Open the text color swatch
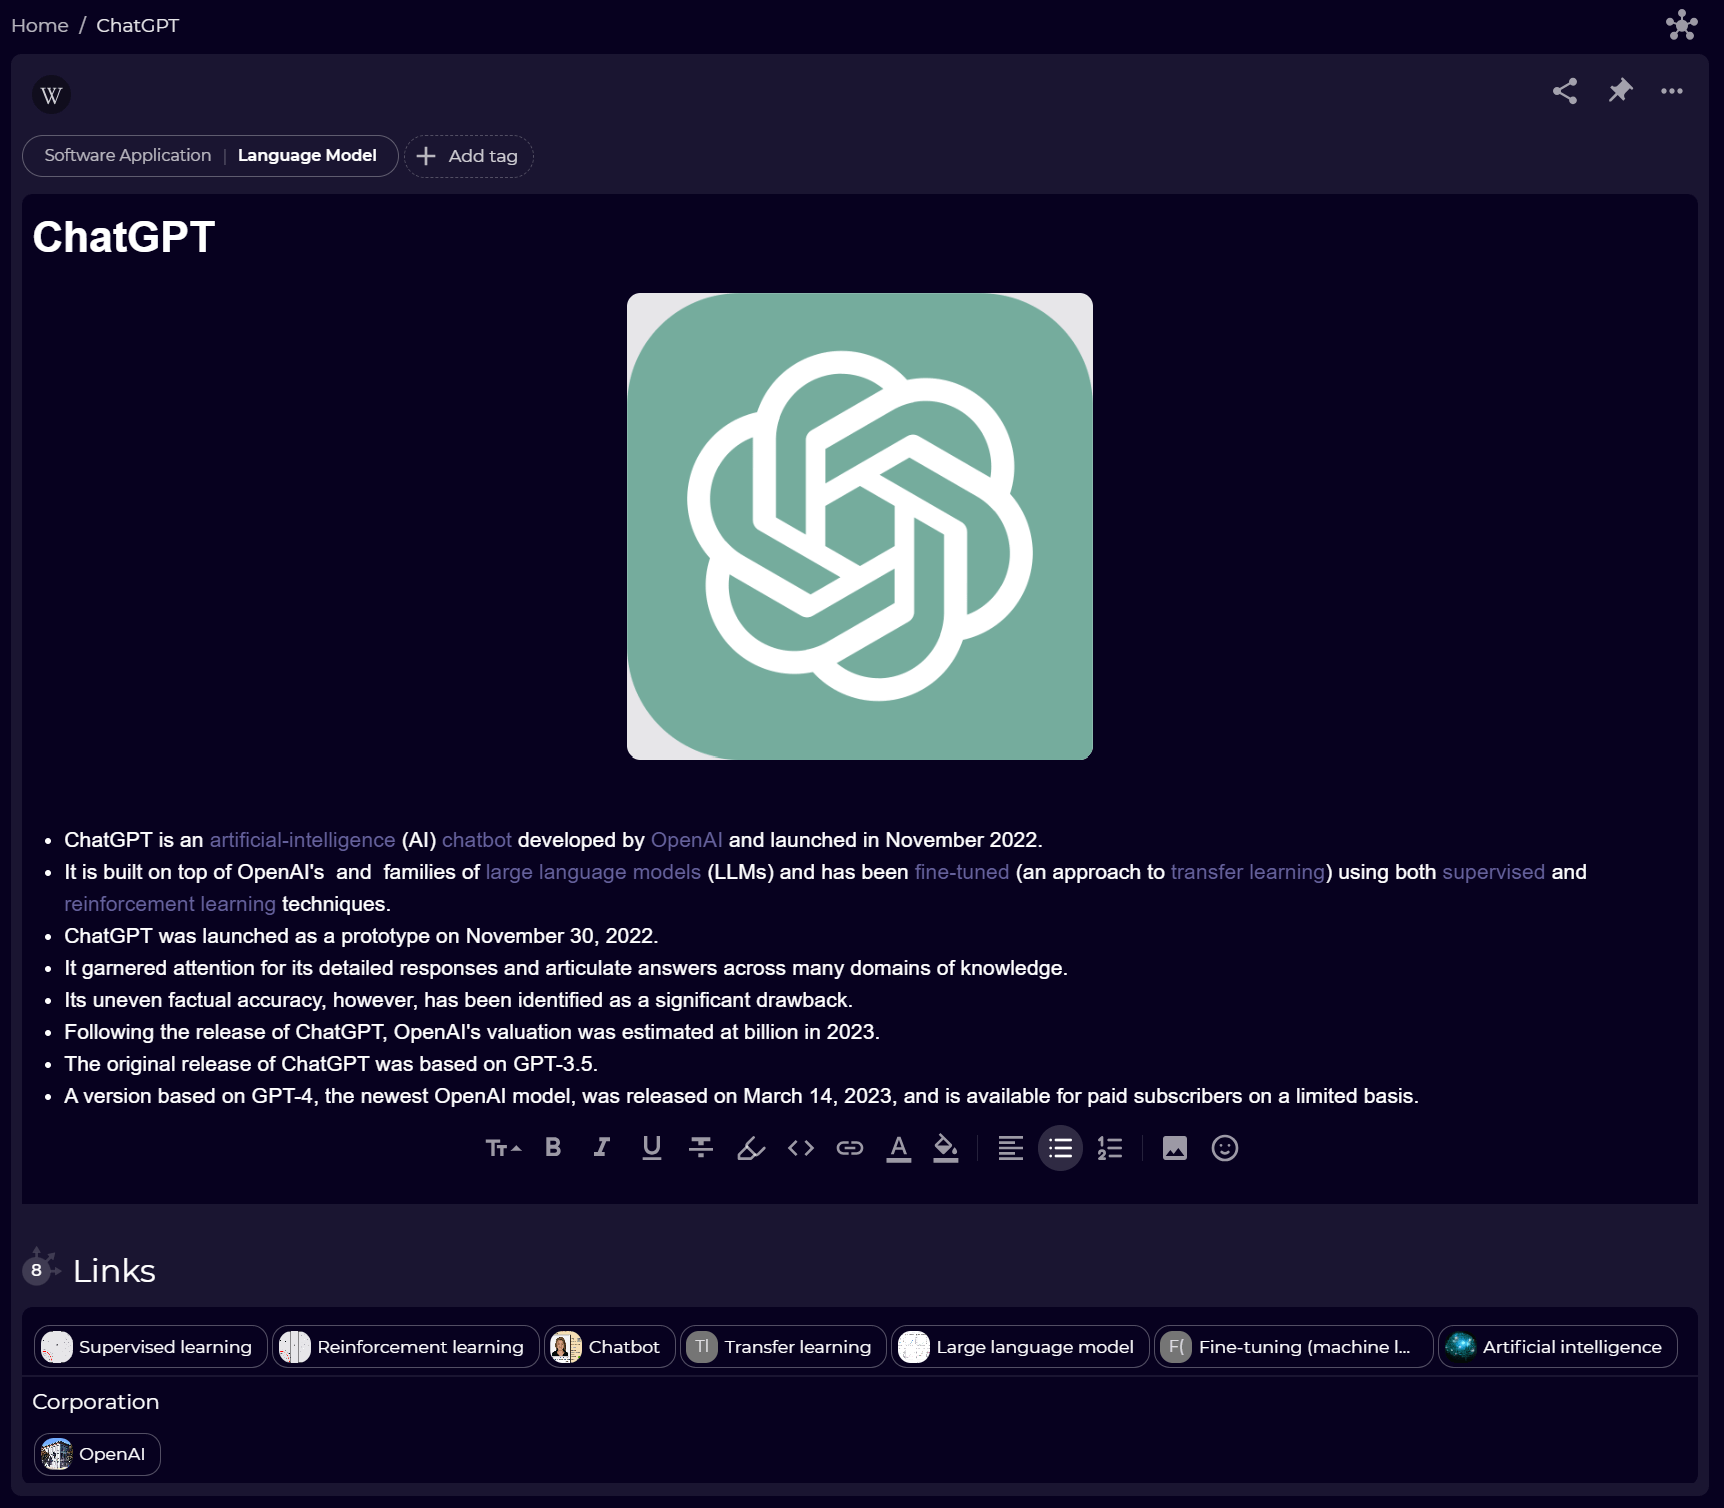Viewport: 1724px width, 1508px height. pyautogui.click(x=898, y=1148)
